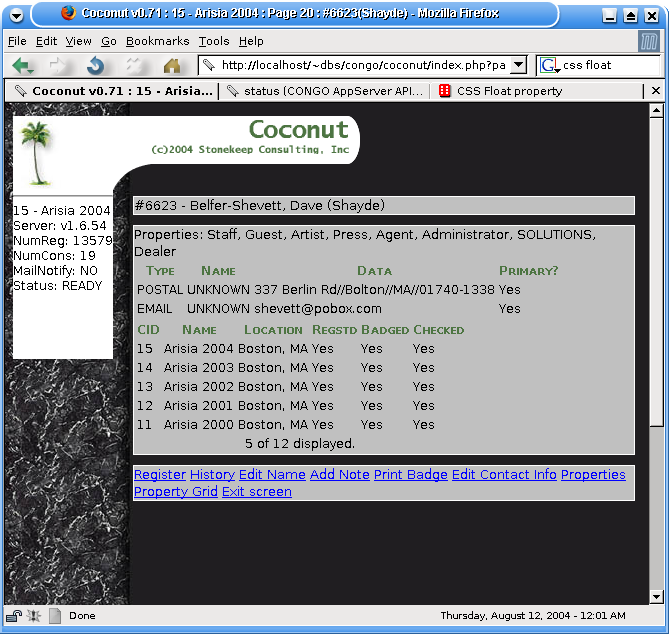Click the #6623 Belfer-Shevett header text
The width and height of the screenshot is (669, 634).
click(260, 205)
